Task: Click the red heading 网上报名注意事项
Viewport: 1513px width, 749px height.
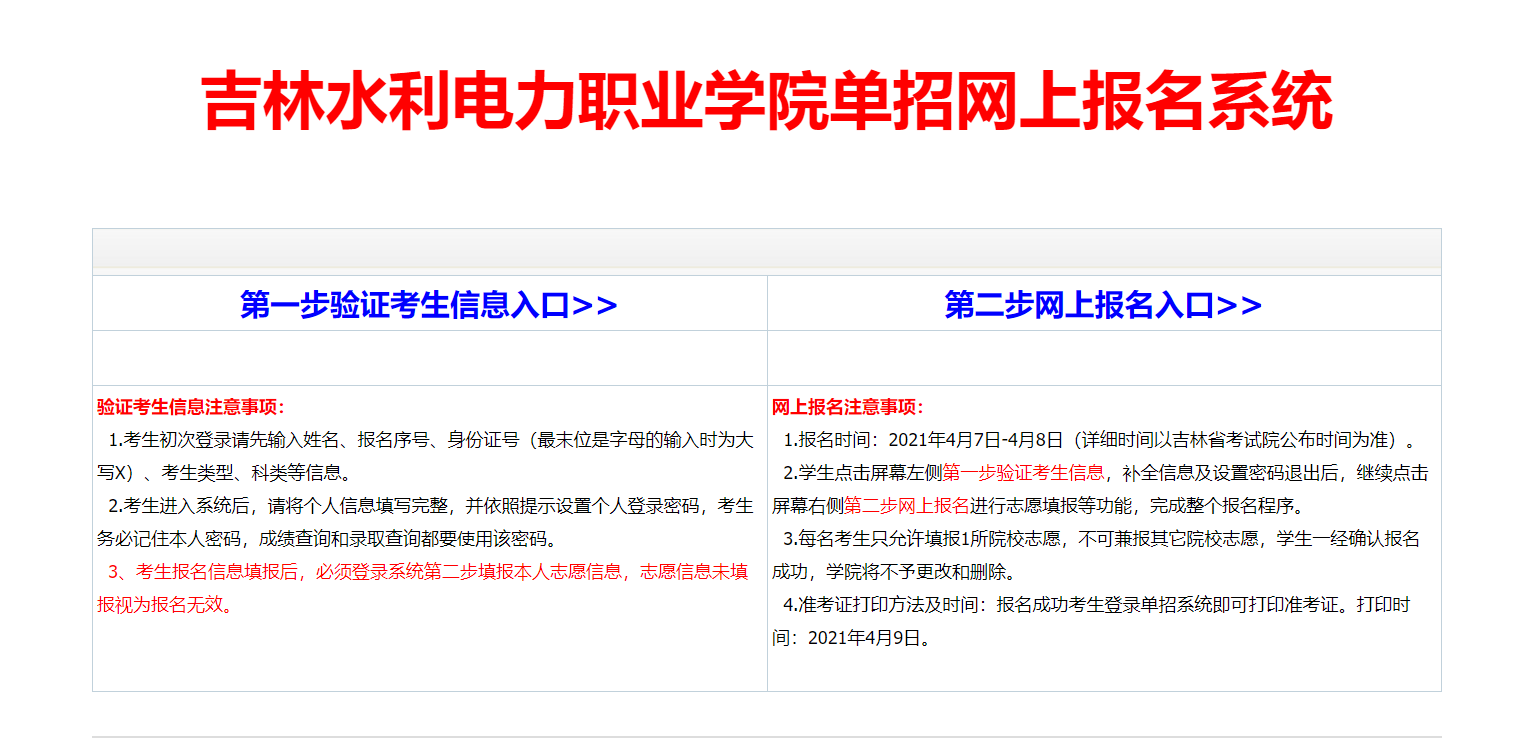Action: pos(848,407)
